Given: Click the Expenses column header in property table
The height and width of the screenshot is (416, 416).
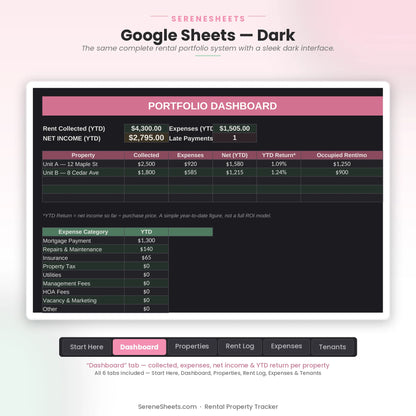Looking at the screenshot, I should coord(190,155).
